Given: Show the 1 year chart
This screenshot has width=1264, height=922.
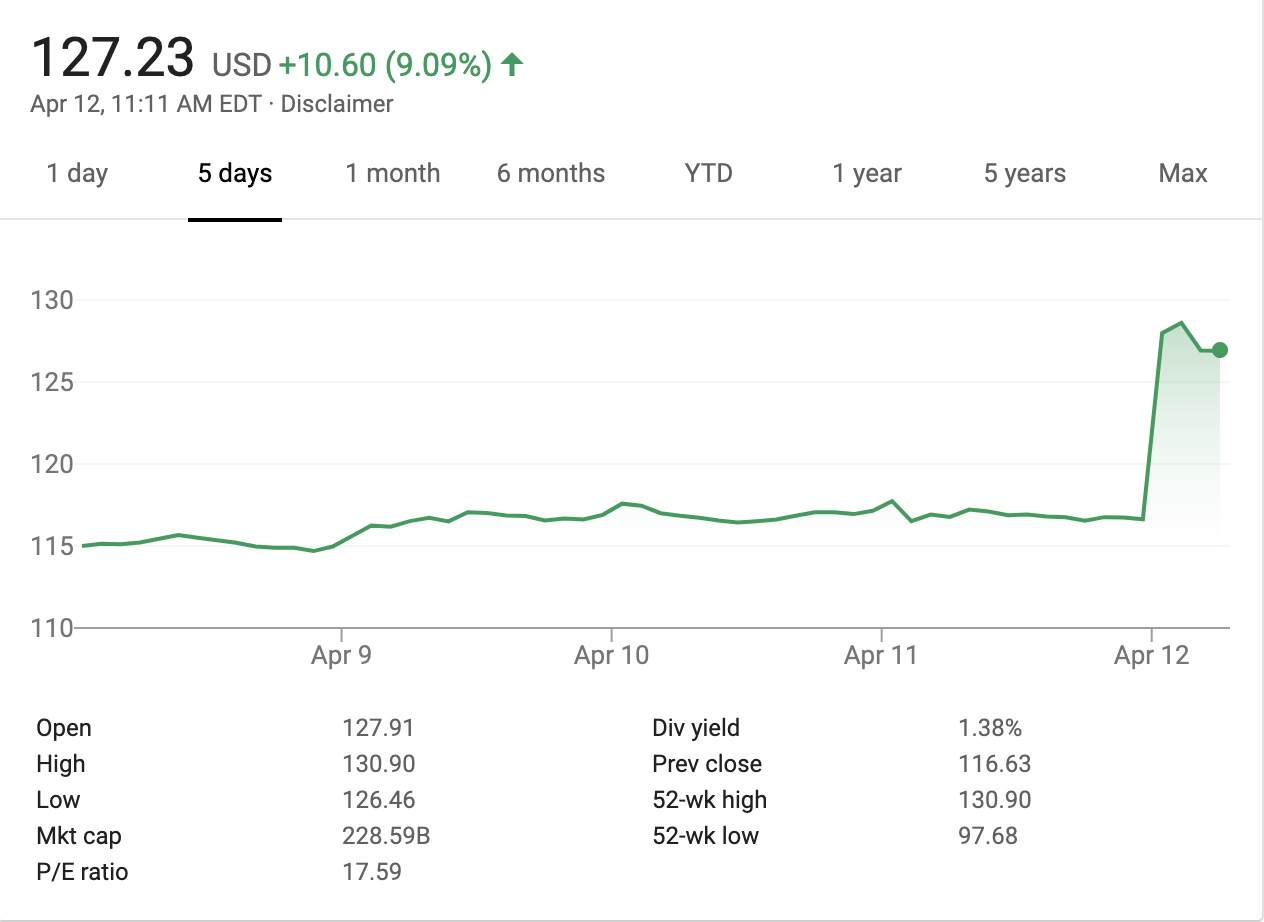Looking at the screenshot, I should tap(867, 174).
